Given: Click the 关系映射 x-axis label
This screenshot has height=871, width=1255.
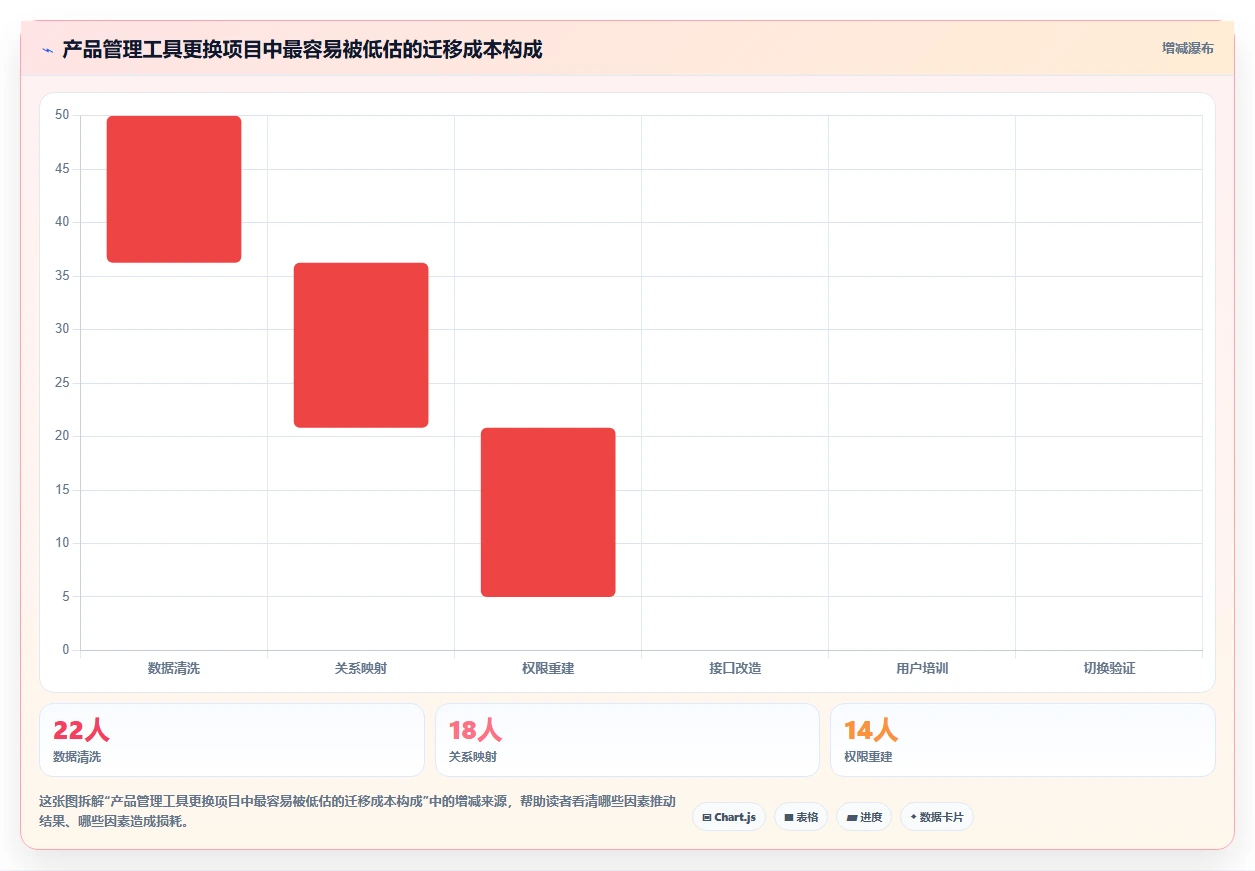Looking at the screenshot, I should pos(361,668).
